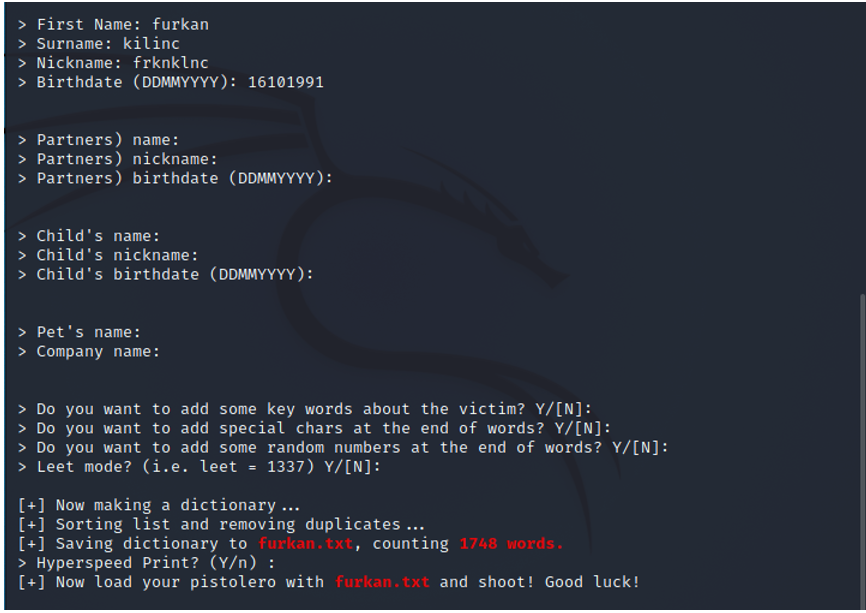Click the red furkan.txt in Saving dictionary line
This screenshot has width=866, height=613.
[x=305, y=543]
